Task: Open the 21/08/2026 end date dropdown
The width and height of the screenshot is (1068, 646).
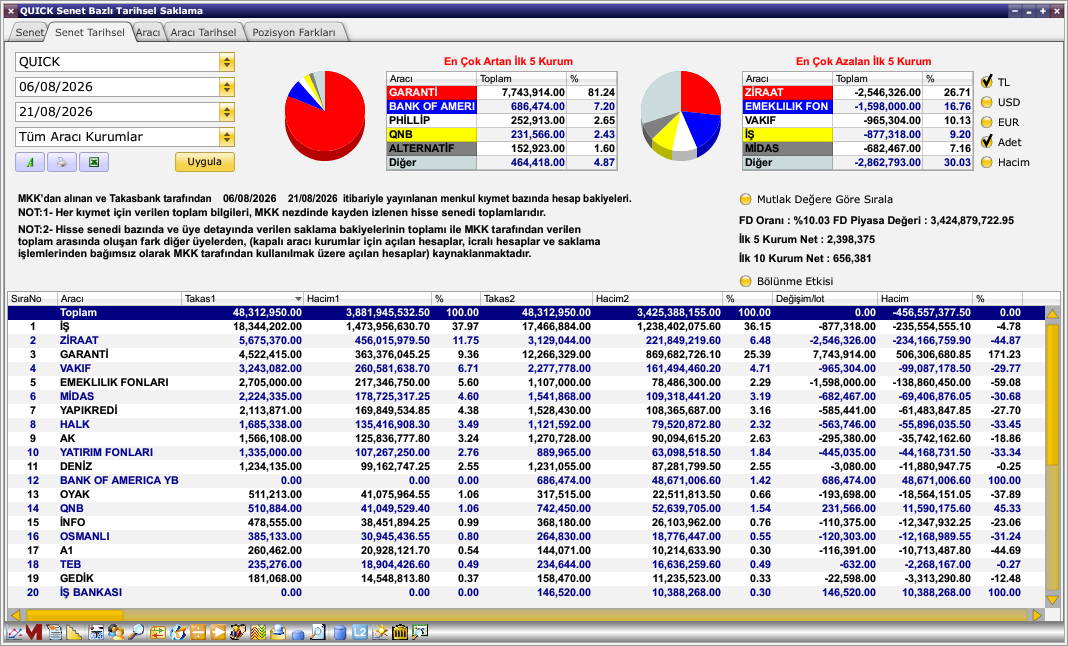Action: coord(227,112)
